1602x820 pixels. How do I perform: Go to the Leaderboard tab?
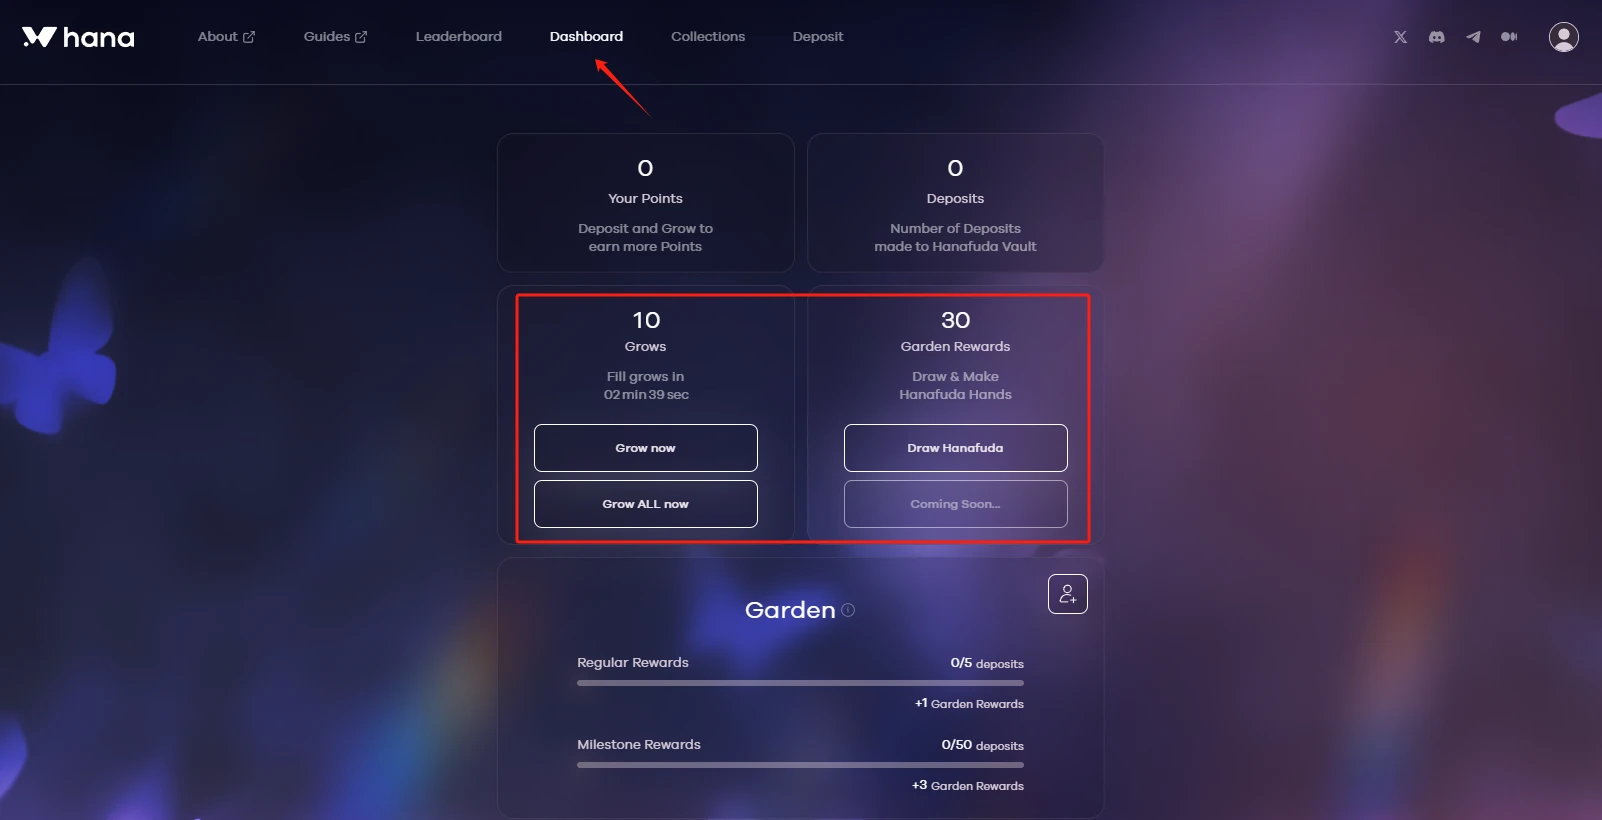click(459, 37)
